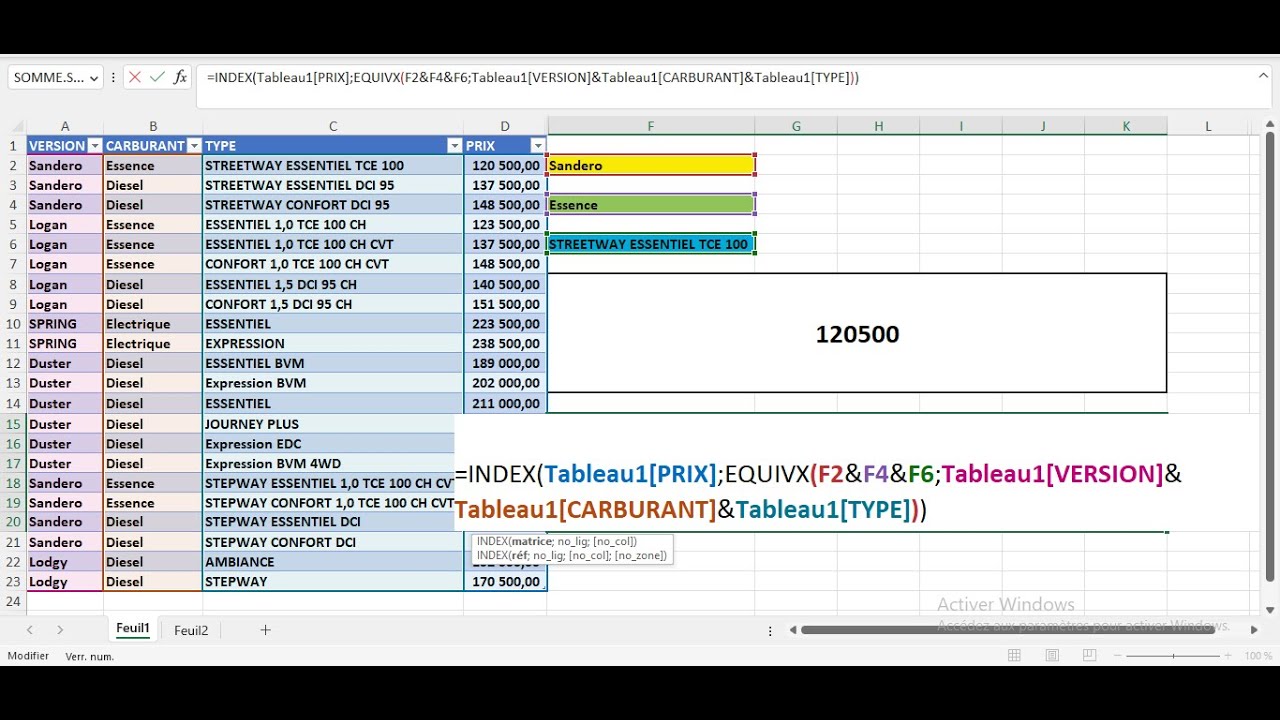Select column C header
The width and height of the screenshot is (1280, 720).
[333, 126]
